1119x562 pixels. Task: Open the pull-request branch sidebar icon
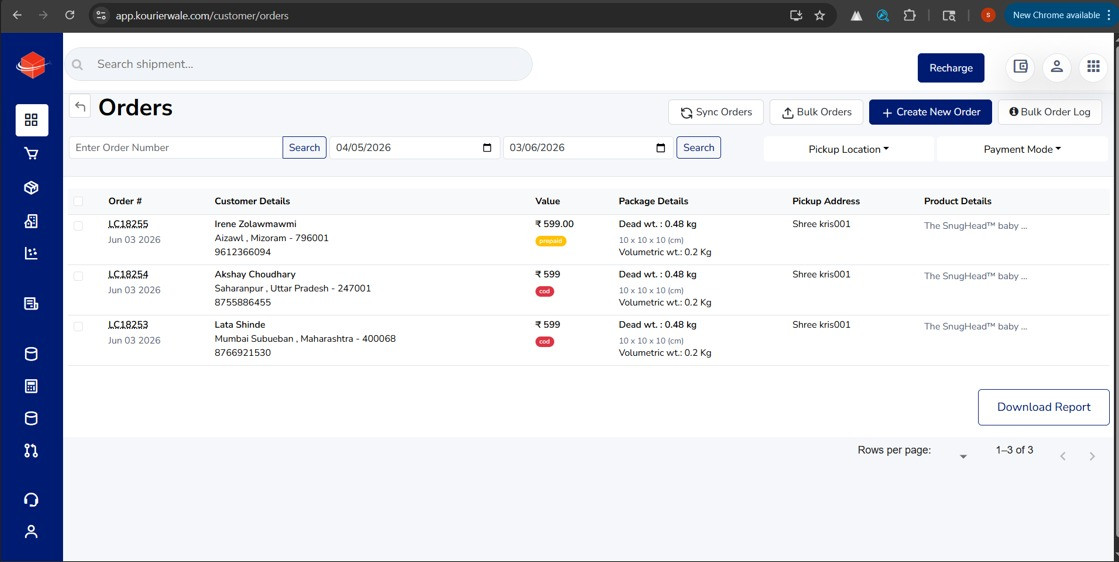tap(31, 451)
